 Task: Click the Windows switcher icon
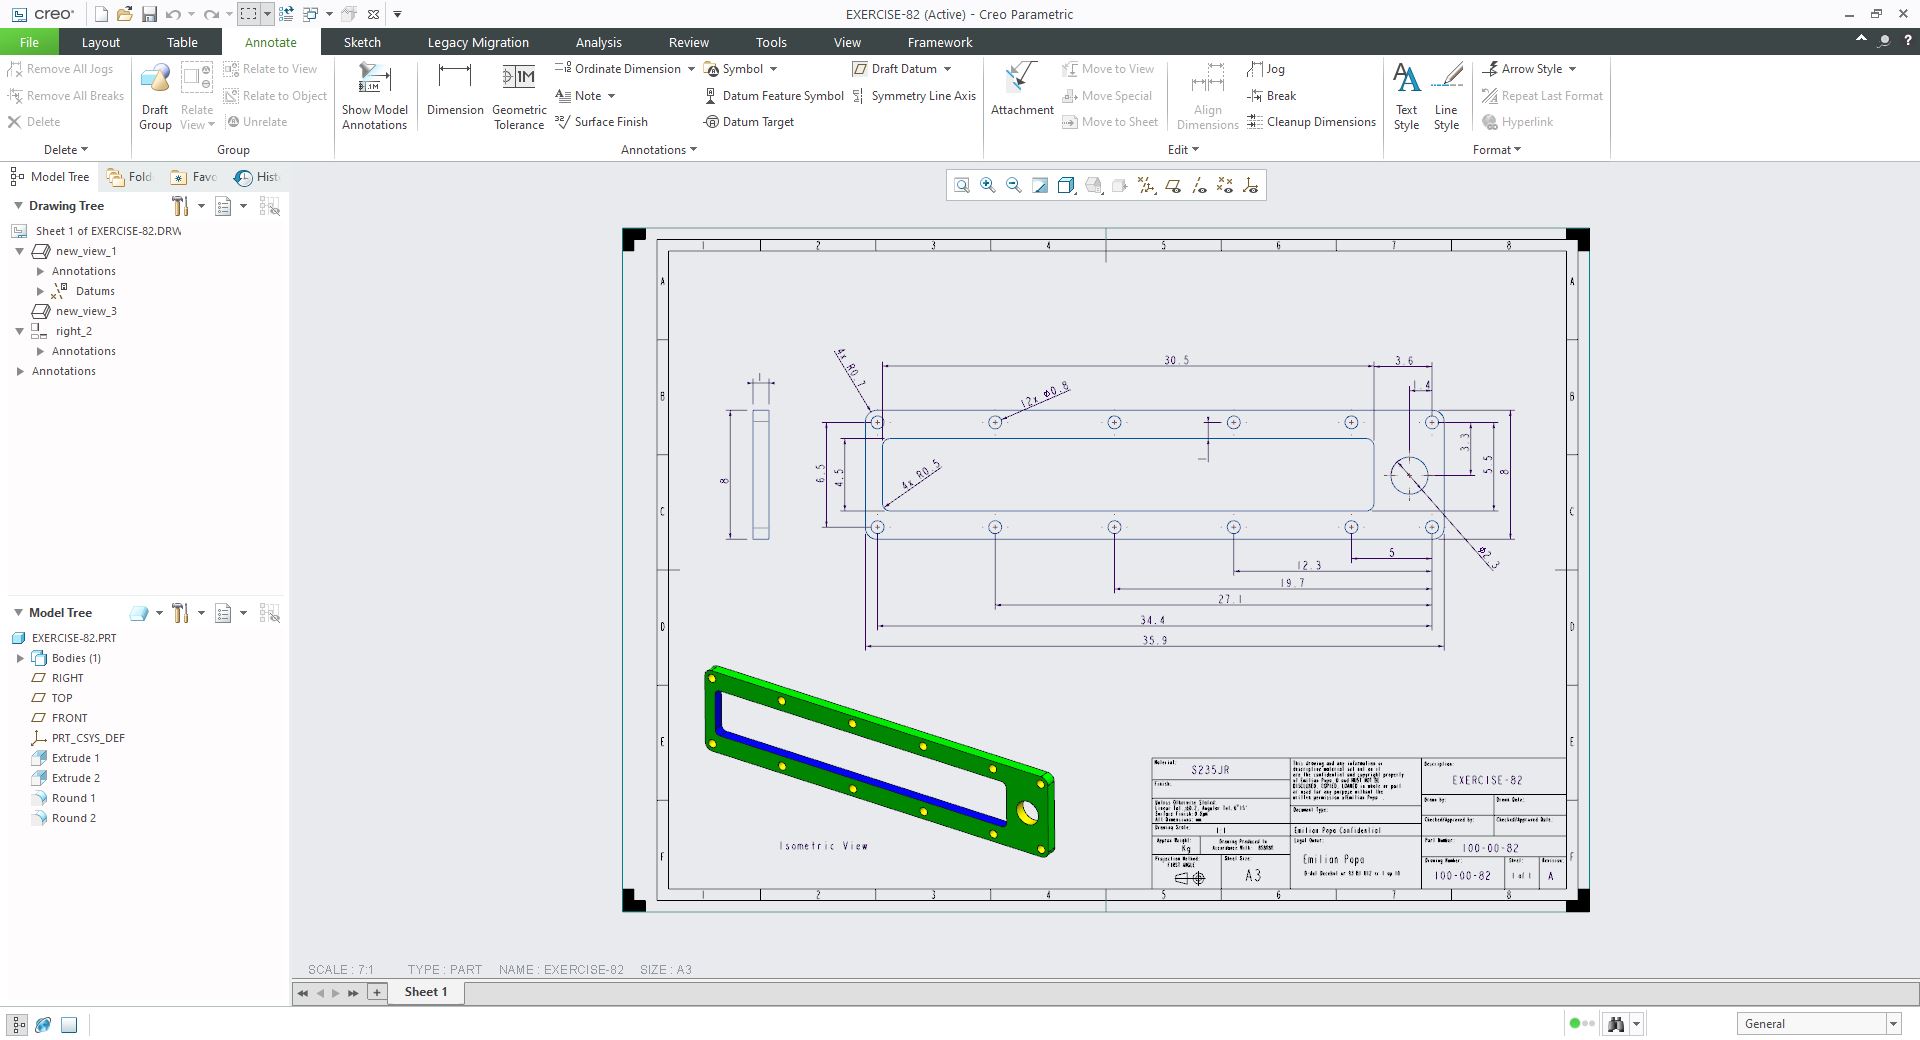coord(310,14)
